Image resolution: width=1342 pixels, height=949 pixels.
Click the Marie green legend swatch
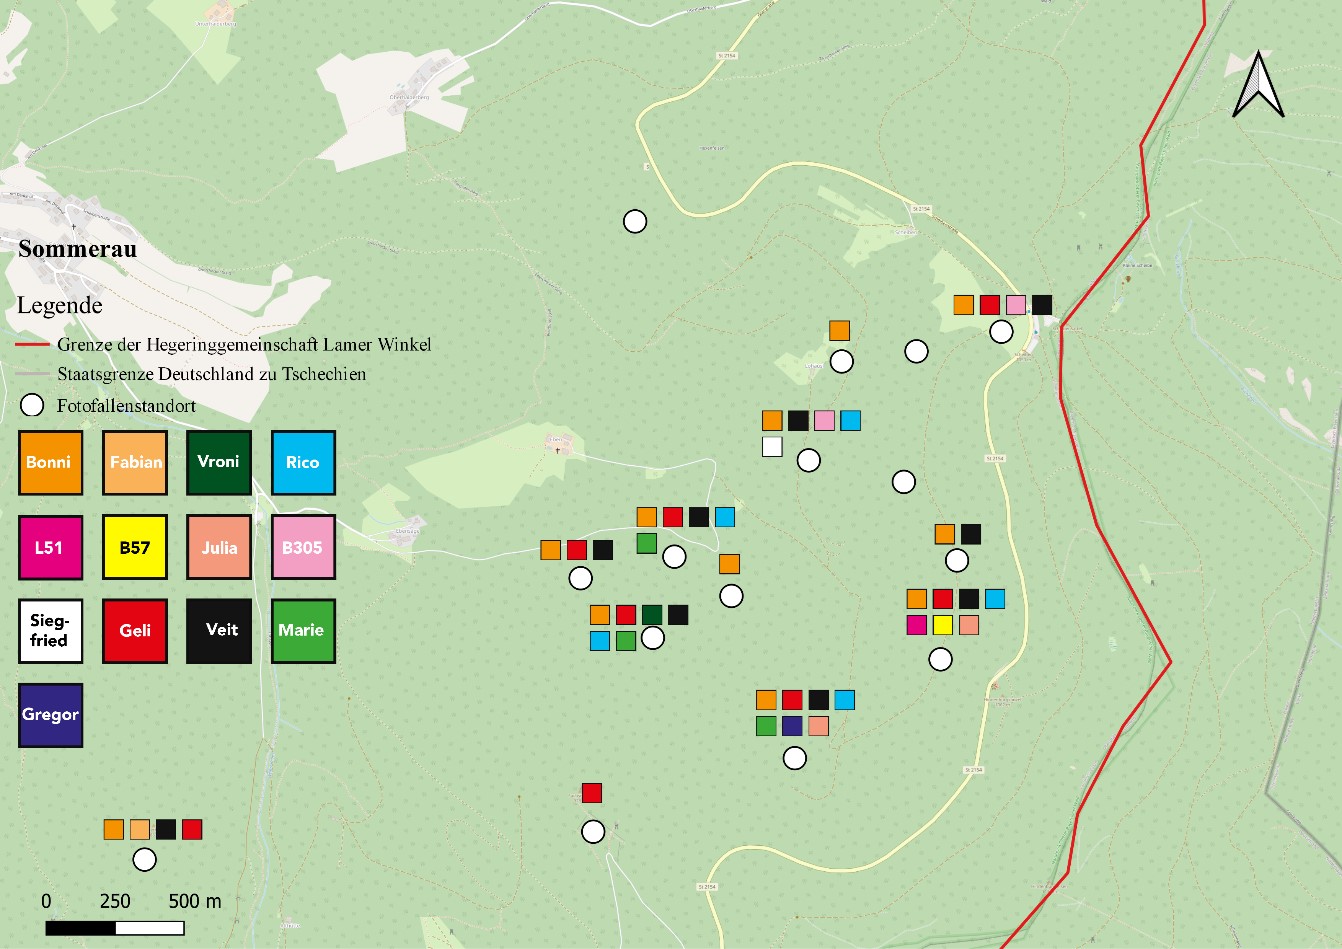tap(303, 630)
